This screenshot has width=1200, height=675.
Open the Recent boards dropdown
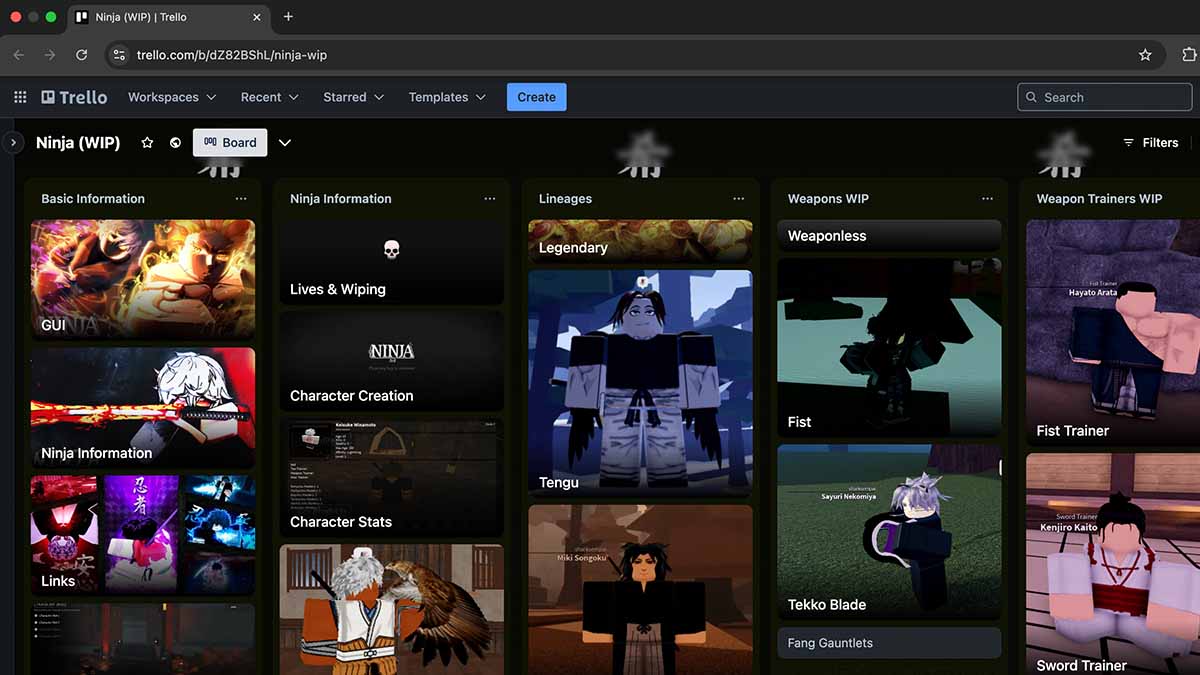click(269, 97)
